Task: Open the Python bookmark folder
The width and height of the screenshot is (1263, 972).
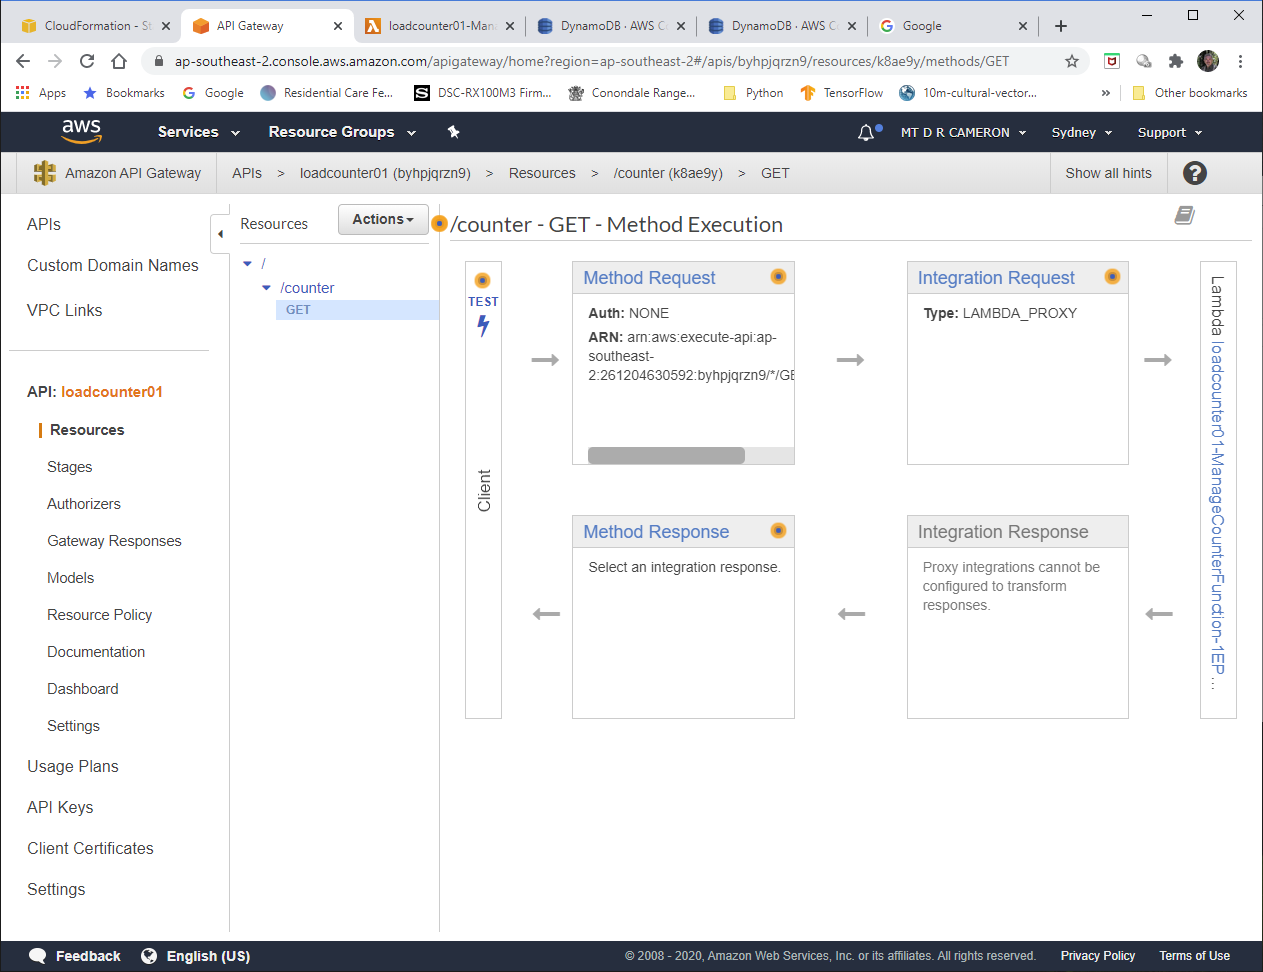Action: [753, 93]
